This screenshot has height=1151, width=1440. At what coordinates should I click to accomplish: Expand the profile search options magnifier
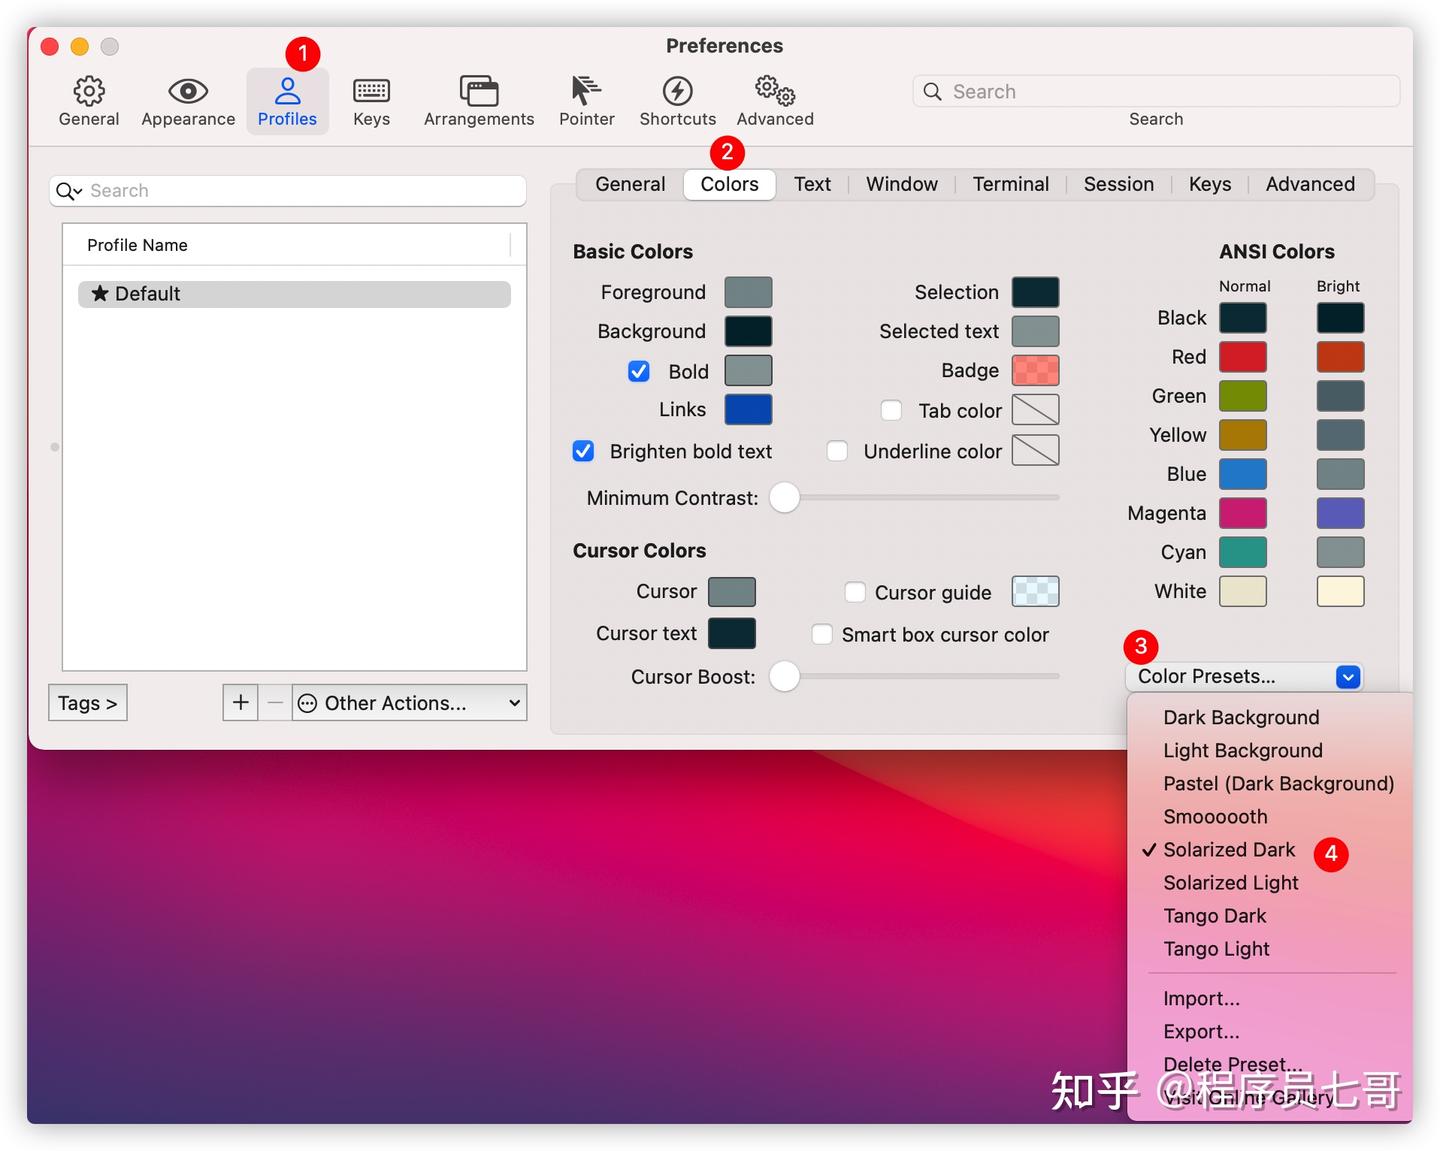point(69,191)
